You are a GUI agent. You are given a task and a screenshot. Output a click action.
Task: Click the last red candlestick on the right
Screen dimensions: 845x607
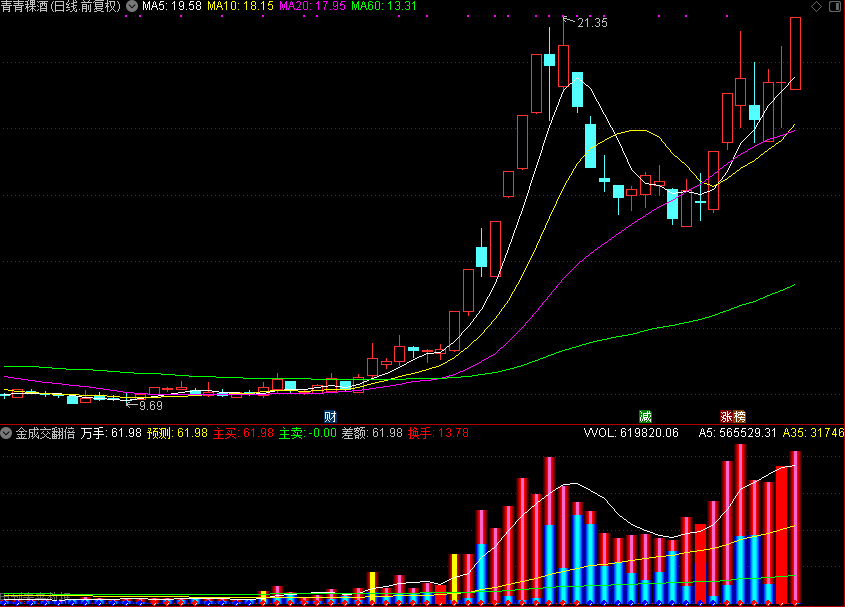(x=796, y=55)
